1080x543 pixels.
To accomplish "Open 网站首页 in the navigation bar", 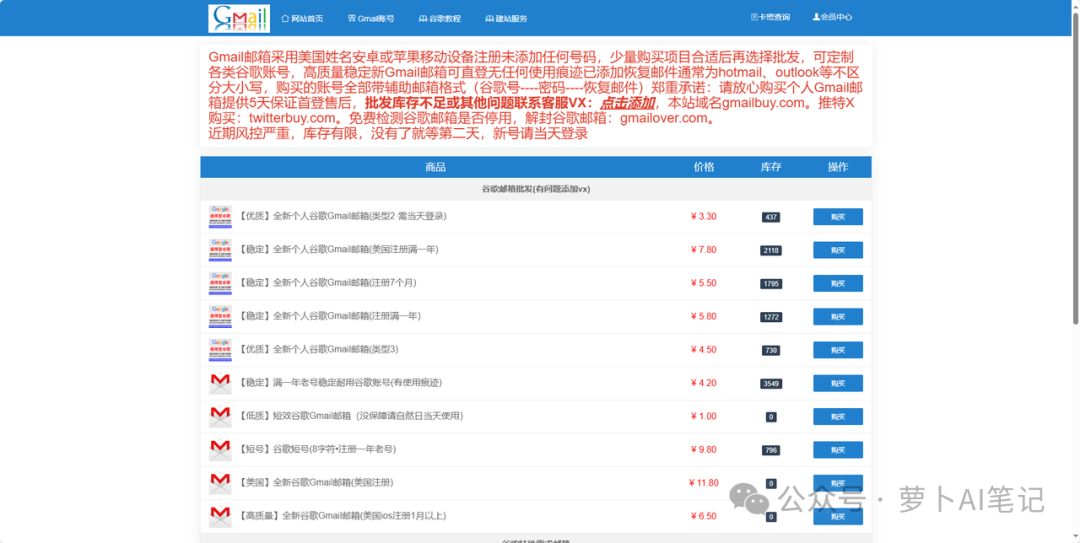I will coord(302,19).
